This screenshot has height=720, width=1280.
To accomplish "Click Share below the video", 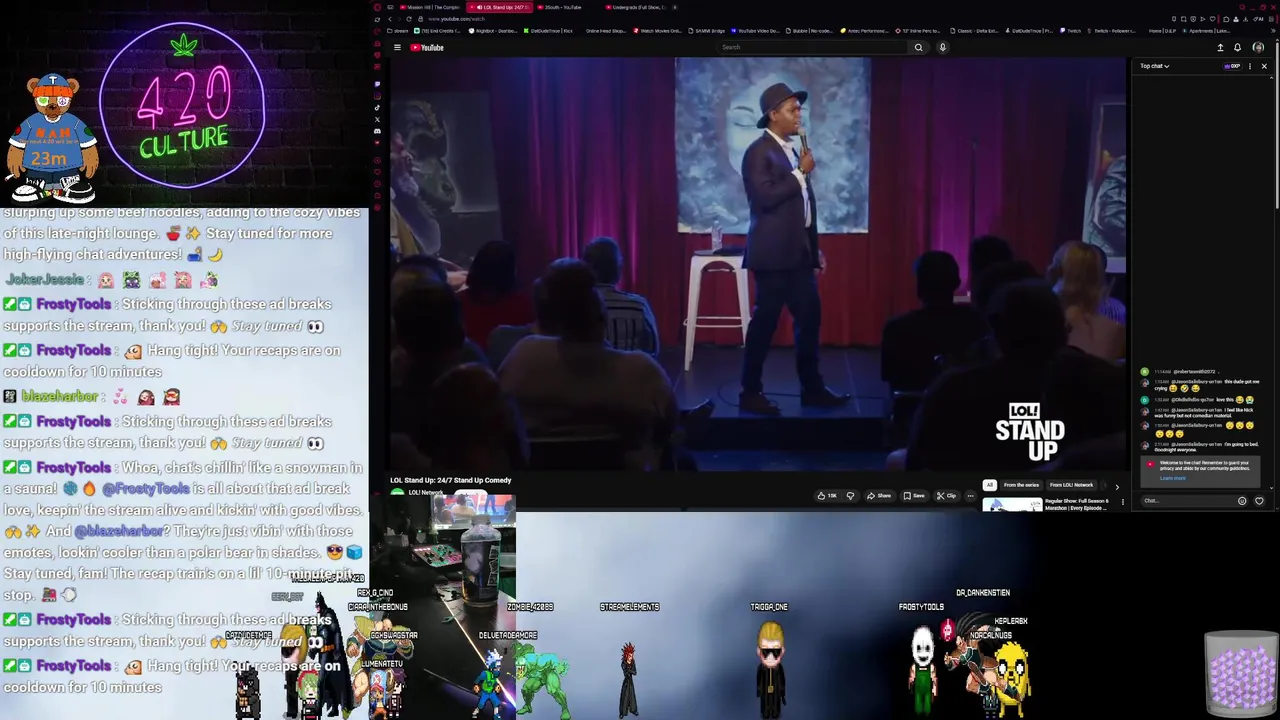I will coord(879,495).
